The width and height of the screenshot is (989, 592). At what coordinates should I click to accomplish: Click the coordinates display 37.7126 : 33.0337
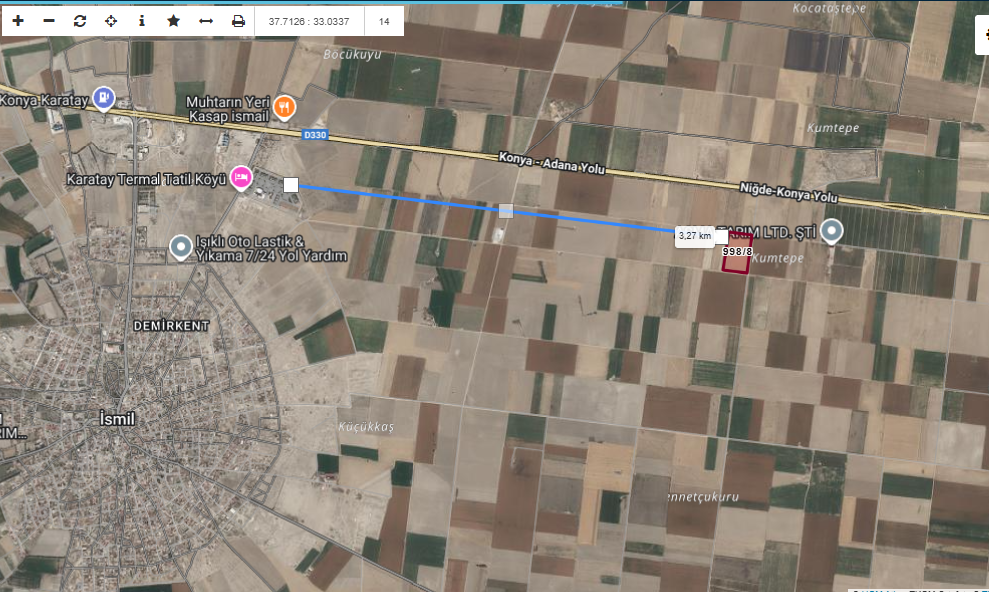309,21
